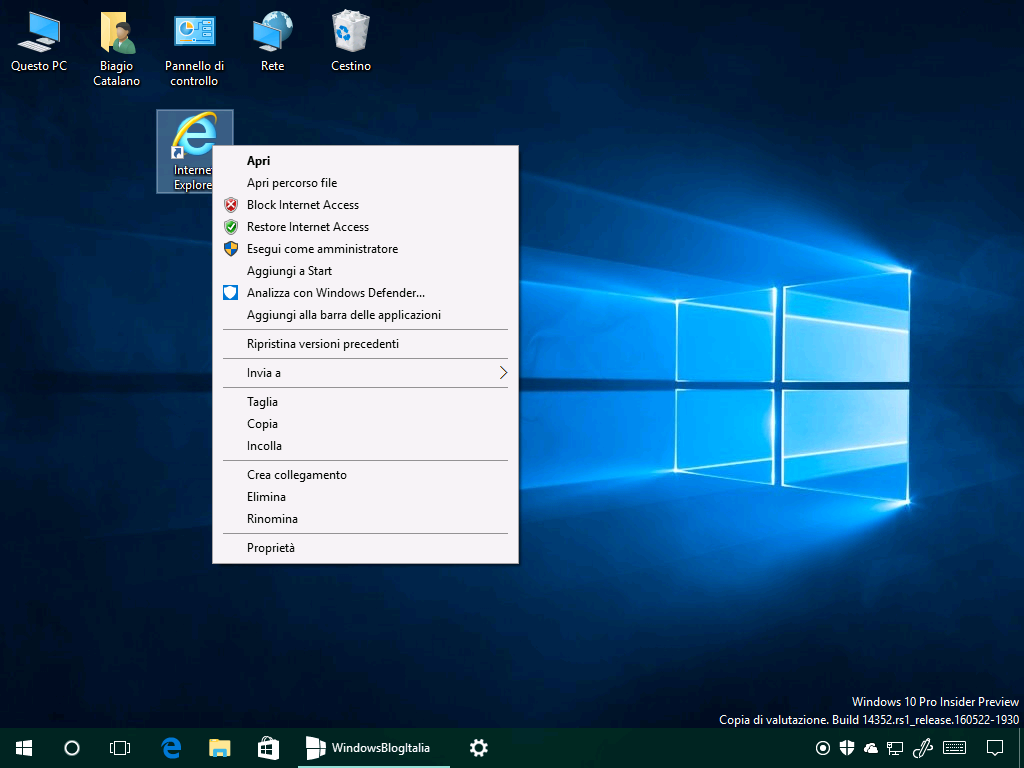Open Proprietà from the context menu
The image size is (1024, 768).
[x=366, y=549]
